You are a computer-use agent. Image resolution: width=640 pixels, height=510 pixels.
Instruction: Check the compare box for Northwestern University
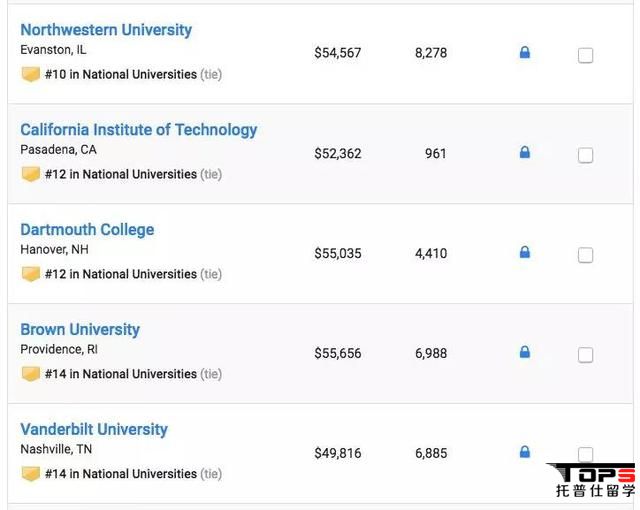pyautogui.click(x=585, y=55)
